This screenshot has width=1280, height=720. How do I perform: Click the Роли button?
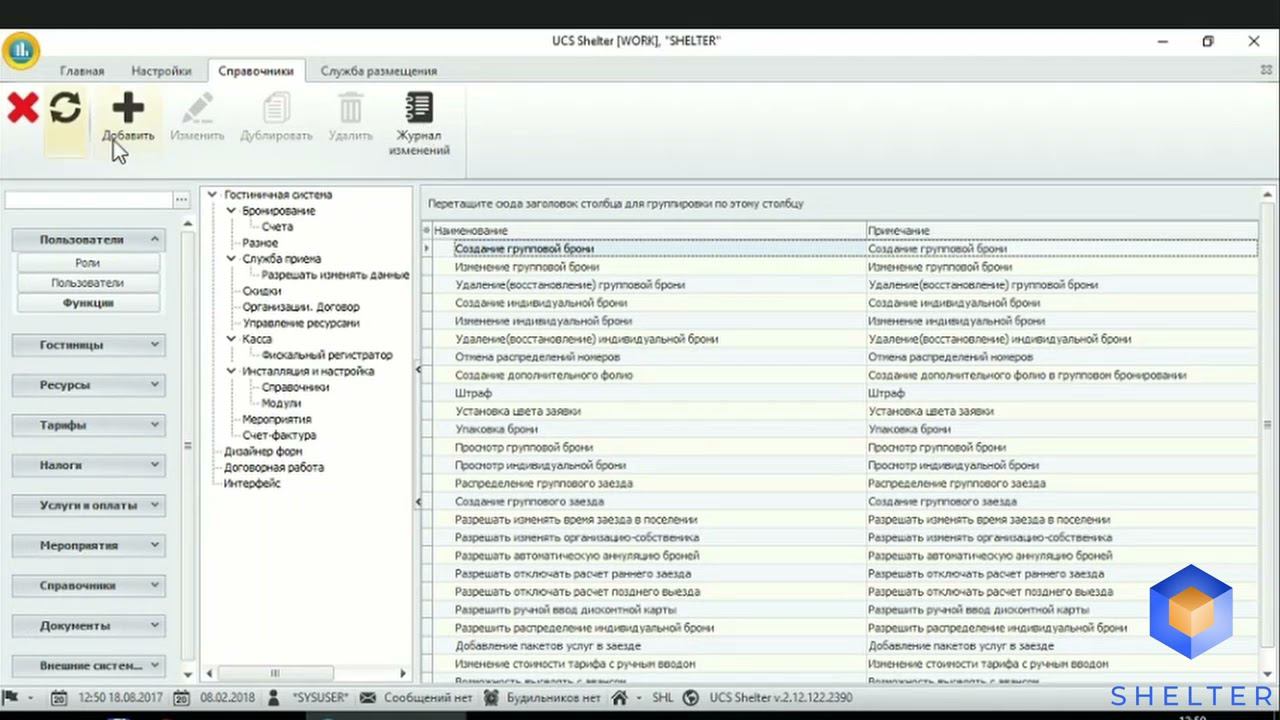click(88, 263)
